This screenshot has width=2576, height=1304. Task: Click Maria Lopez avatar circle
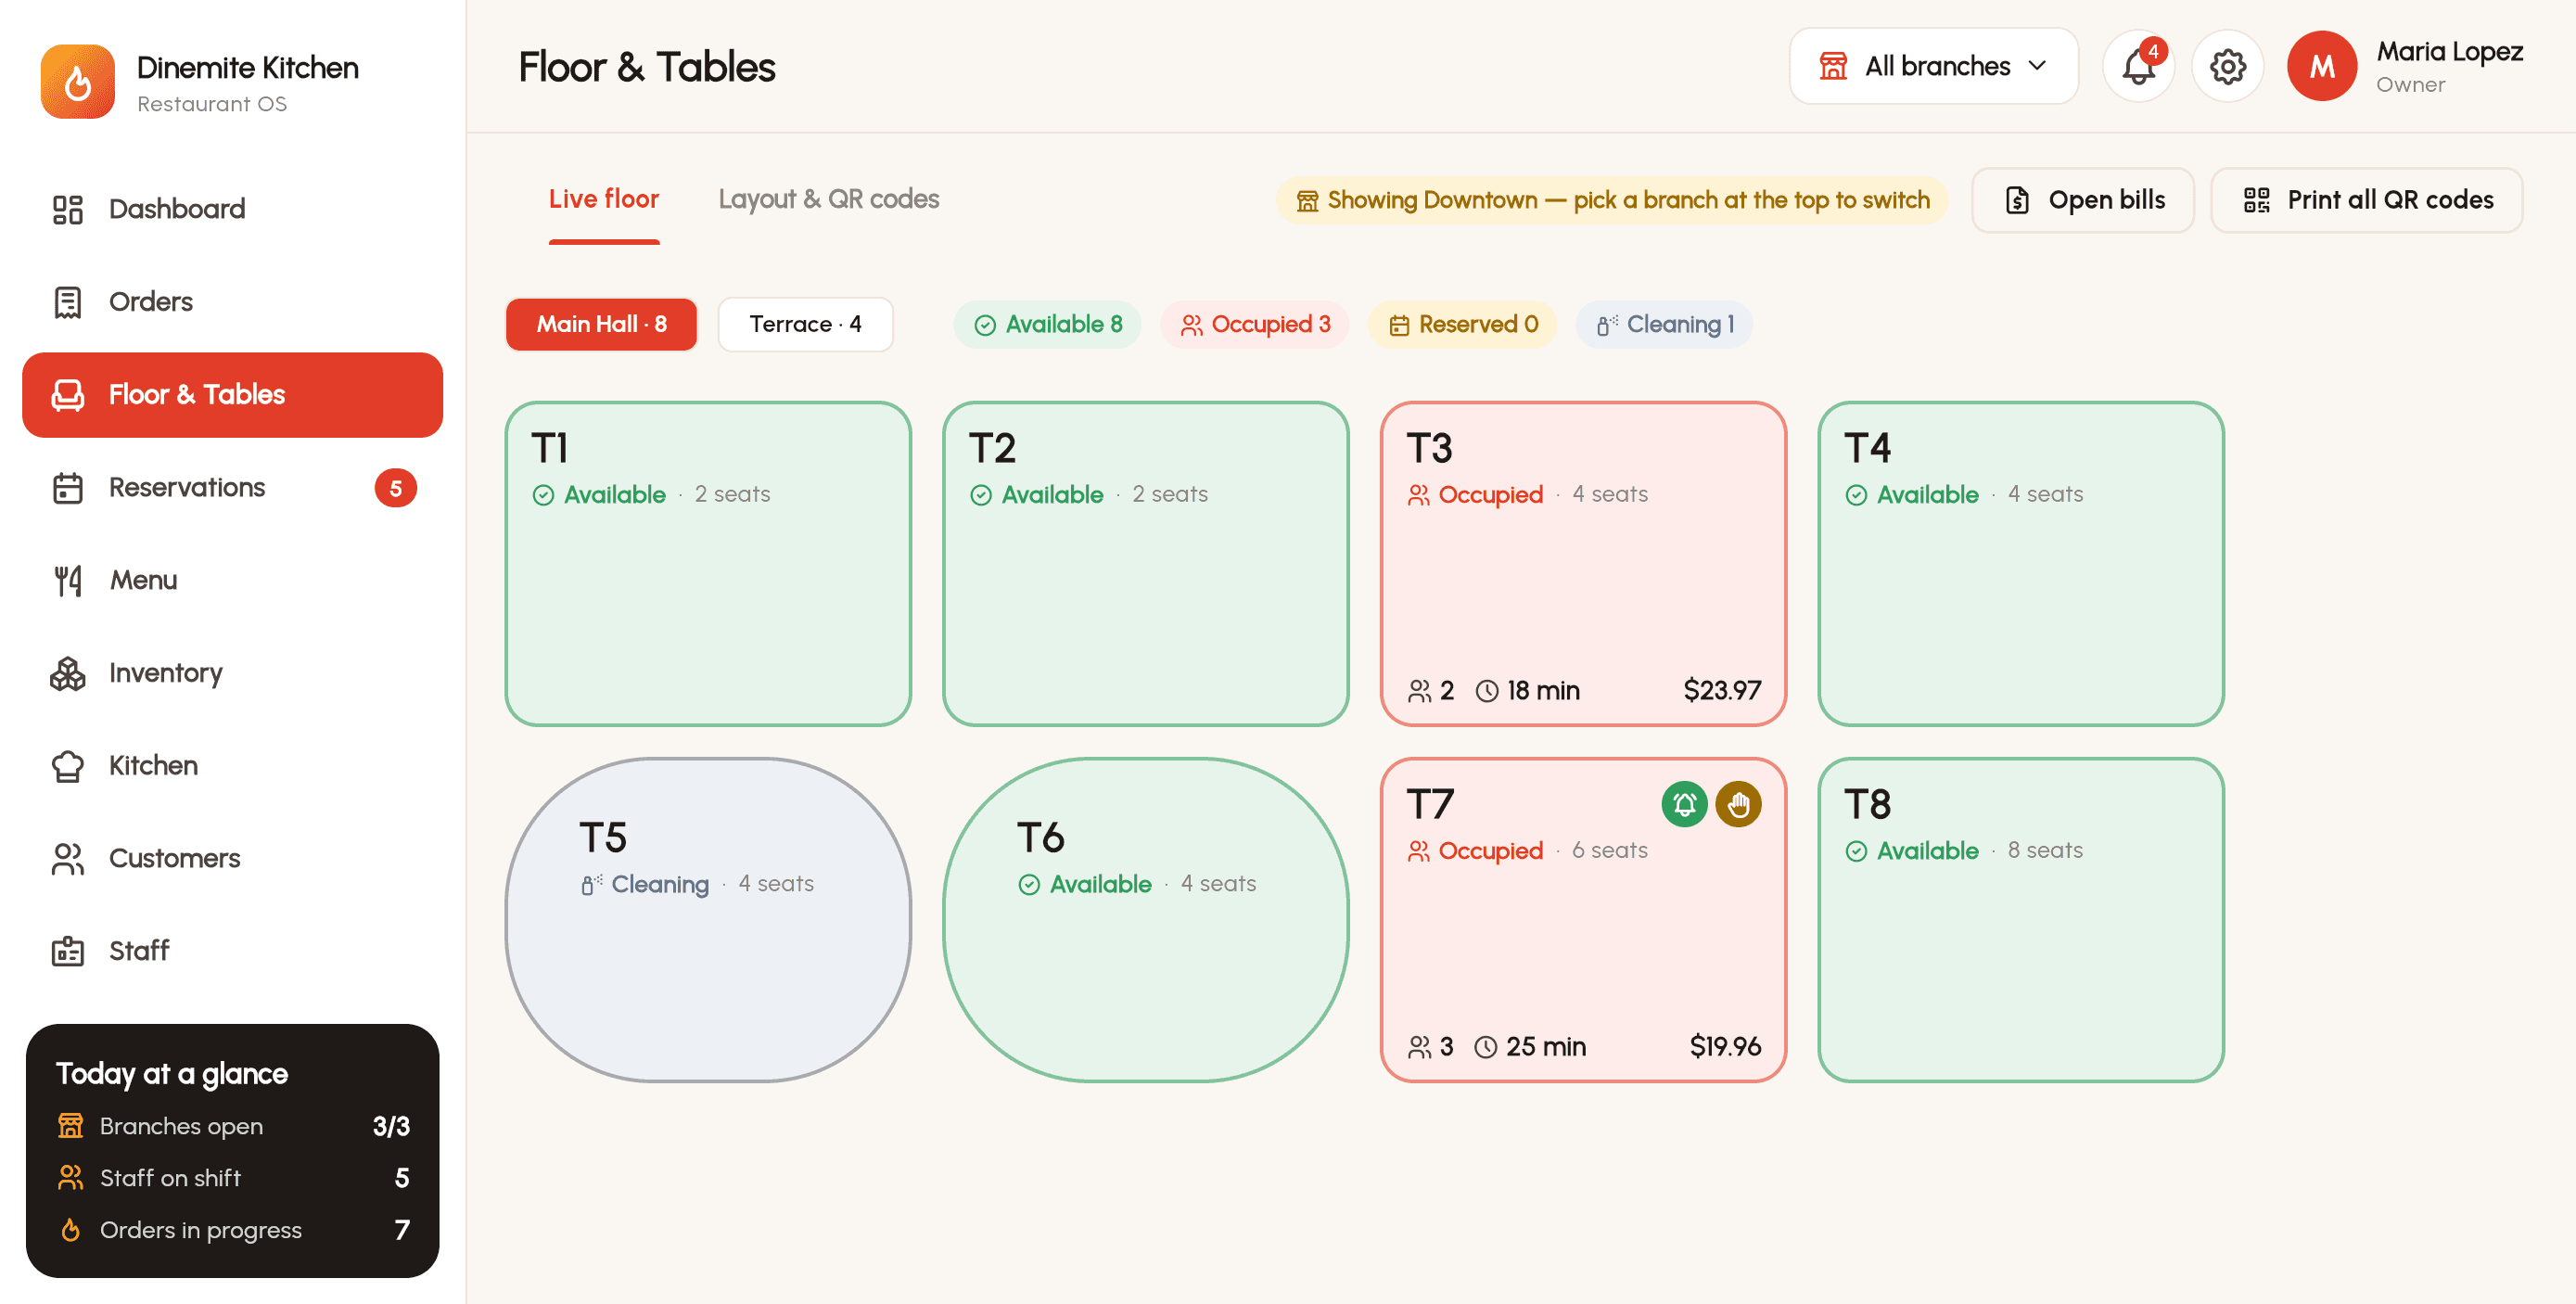point(2322,66)
